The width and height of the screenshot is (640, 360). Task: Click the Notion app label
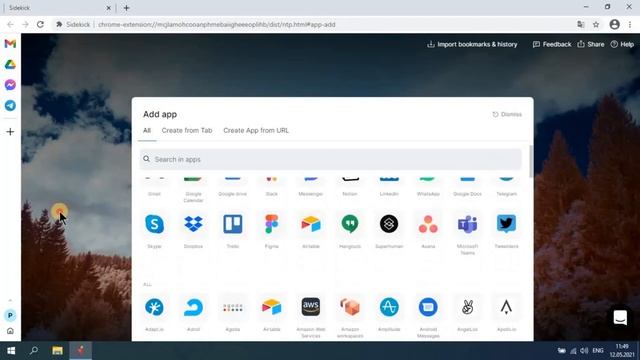point(350,194)
